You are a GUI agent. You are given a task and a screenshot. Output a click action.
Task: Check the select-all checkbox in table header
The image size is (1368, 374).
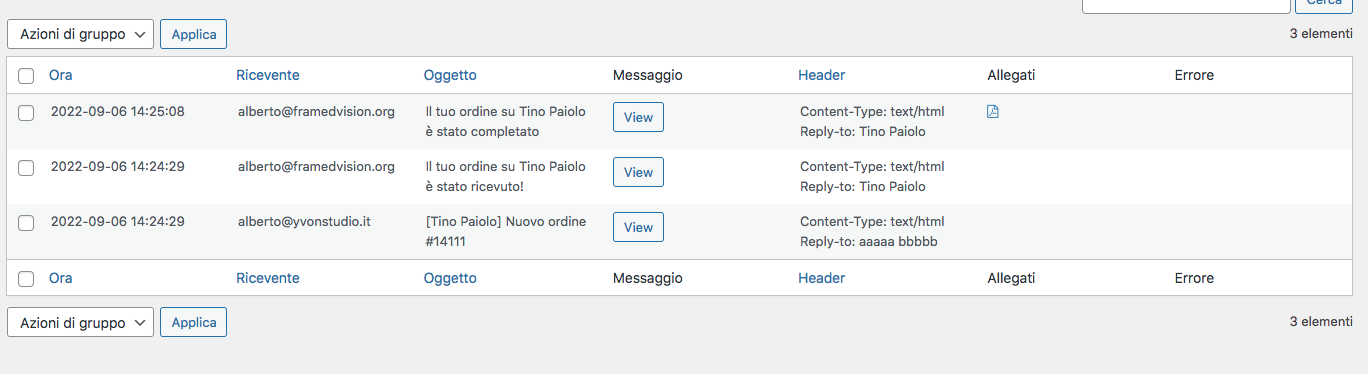[27, 76]
